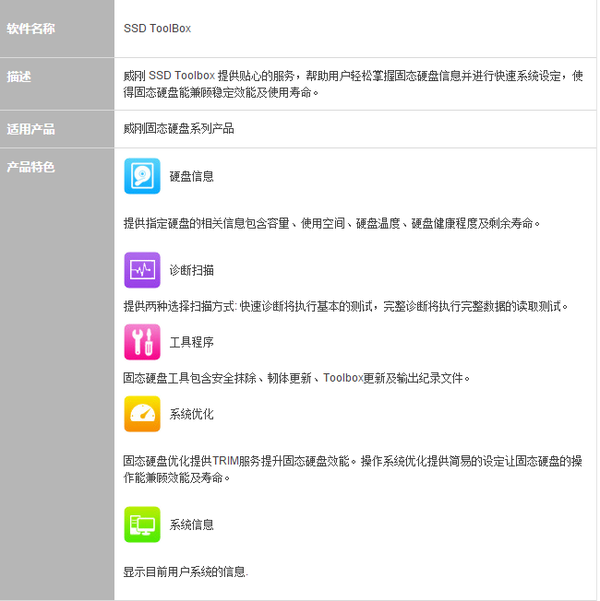Select the 工具程序 heading text
Image resolution: width=600 pixels, height=601 pixels.
[191, 342]
